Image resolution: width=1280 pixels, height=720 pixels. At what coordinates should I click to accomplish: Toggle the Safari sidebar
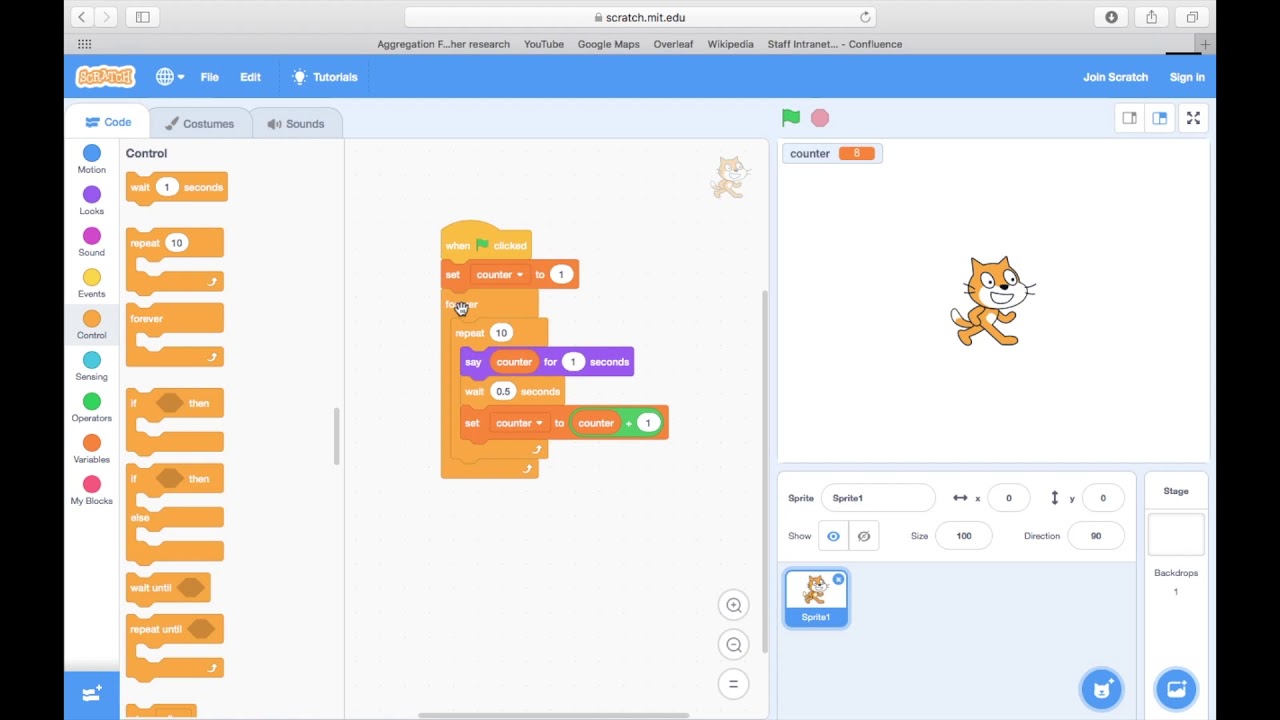click(x=142, y=17)
